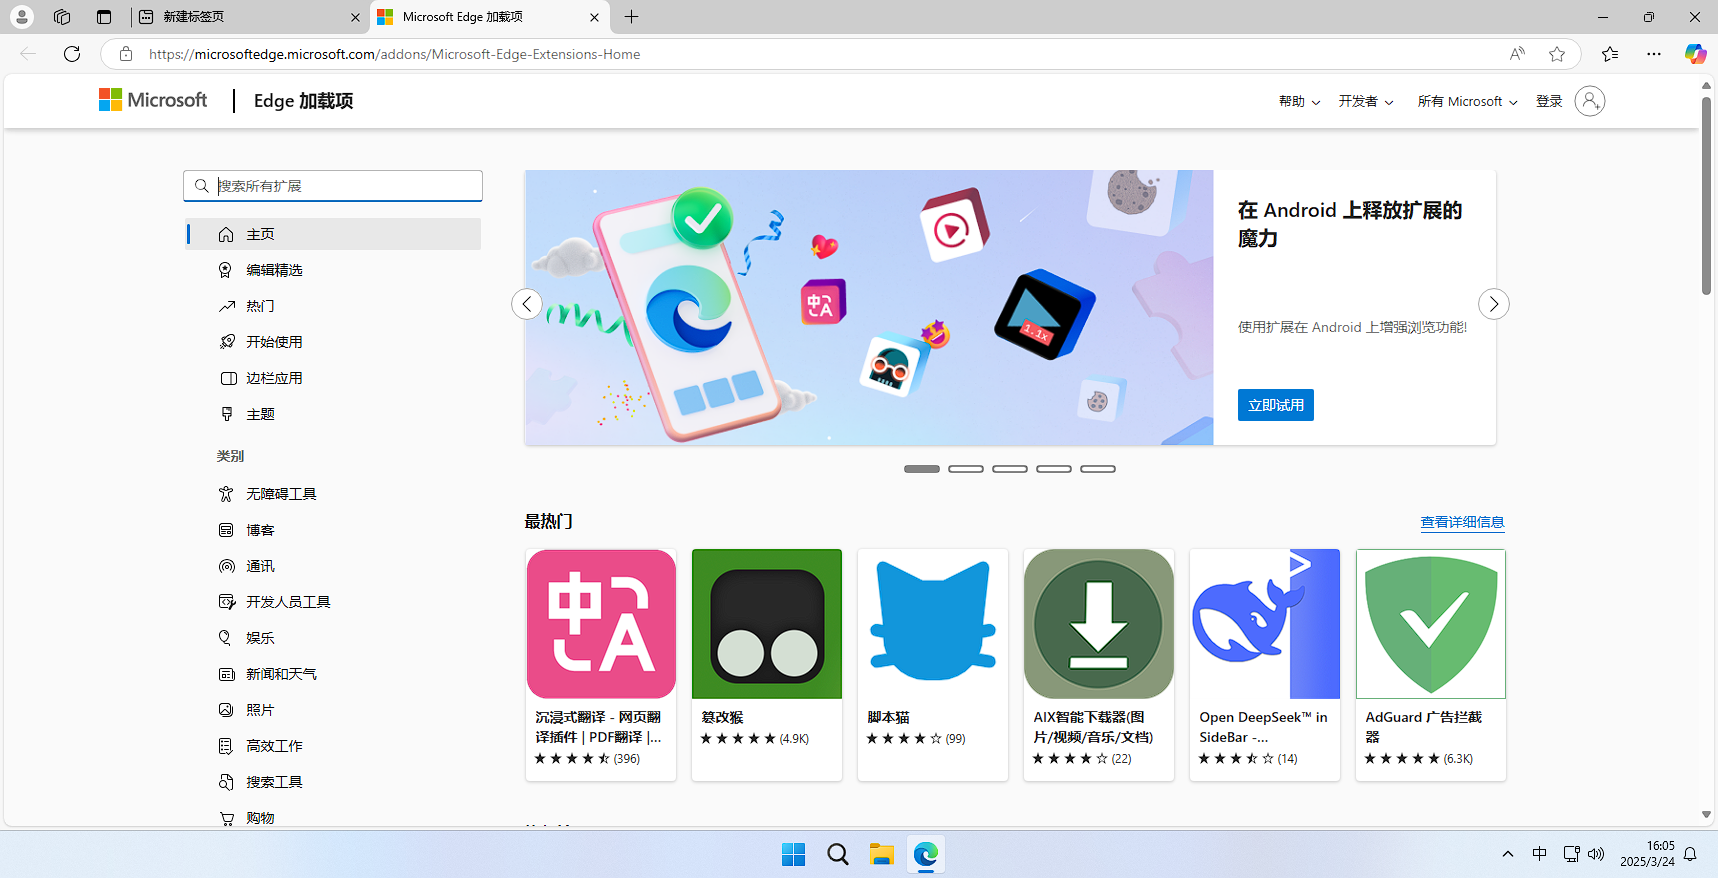Open the 脚本猫 extension card
The image size is (1718, 878).
click(933, 665)
